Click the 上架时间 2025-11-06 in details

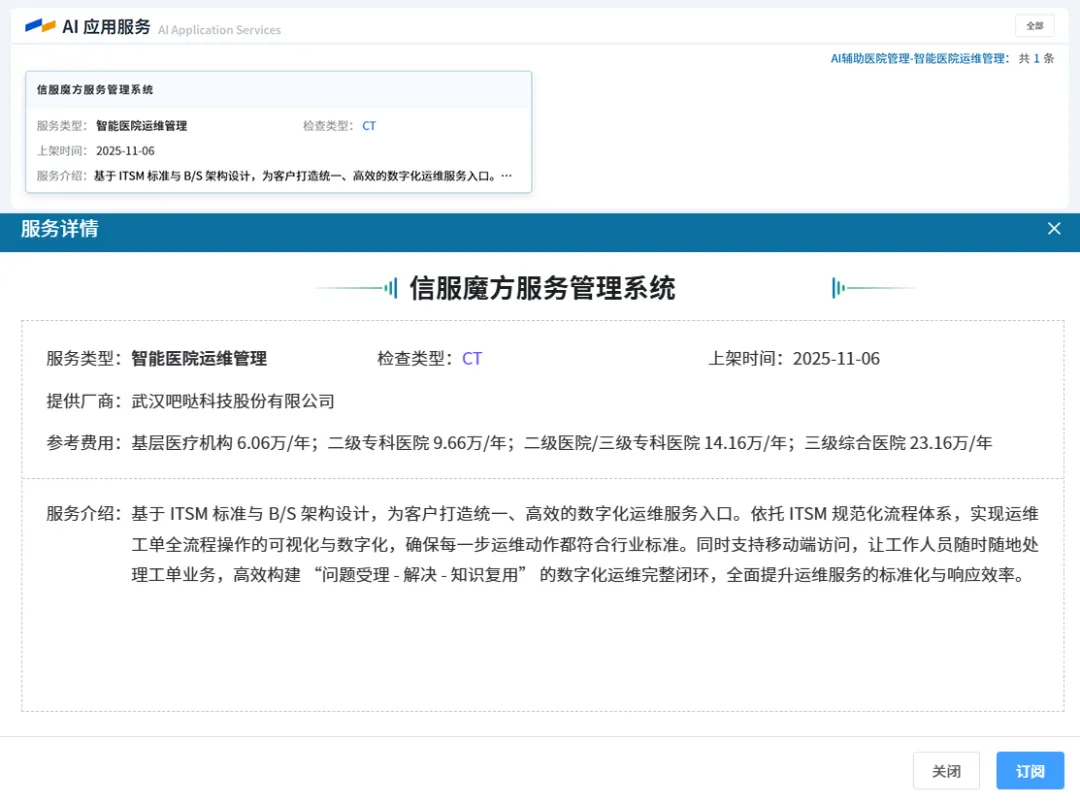[x=836, y=359]
